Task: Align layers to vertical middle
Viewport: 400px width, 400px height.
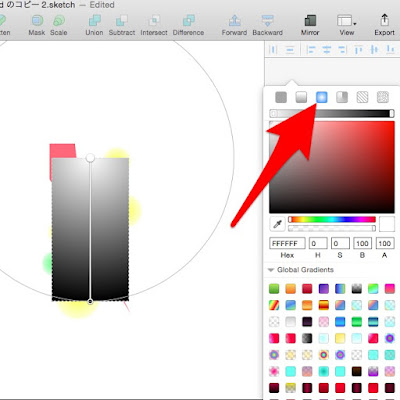Action: [x=374, y=50]
